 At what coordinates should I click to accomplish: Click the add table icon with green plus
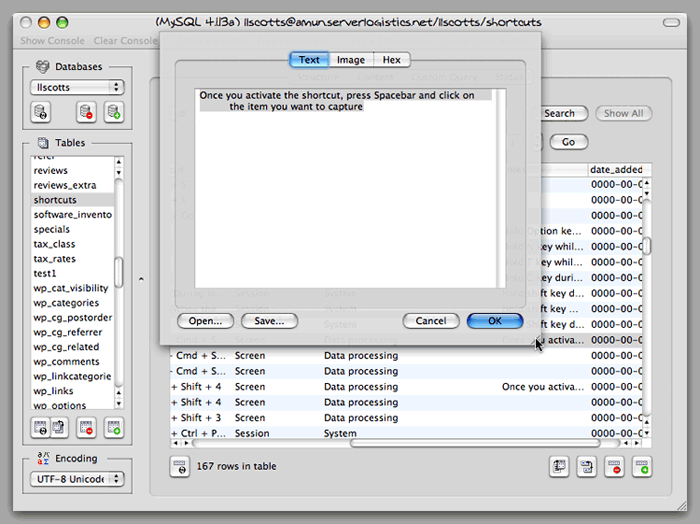pos(114,428)
